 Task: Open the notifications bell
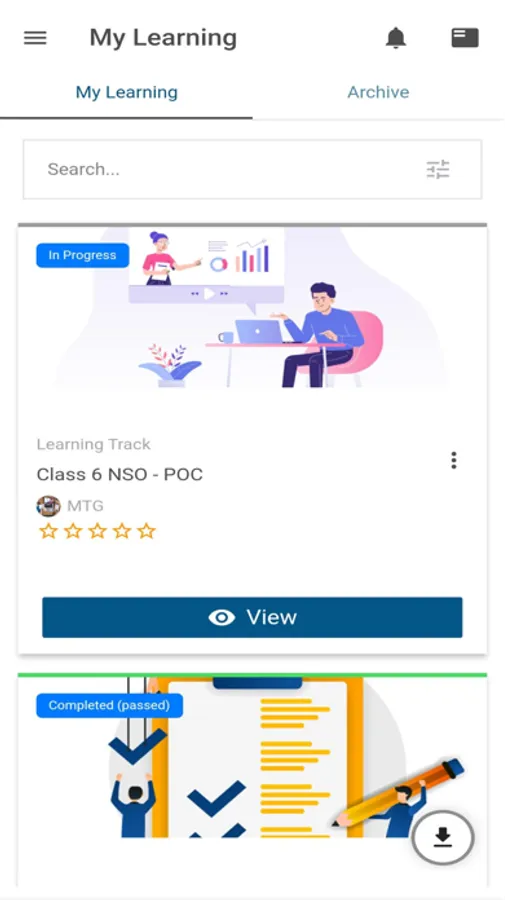click(x=396, y=38)
